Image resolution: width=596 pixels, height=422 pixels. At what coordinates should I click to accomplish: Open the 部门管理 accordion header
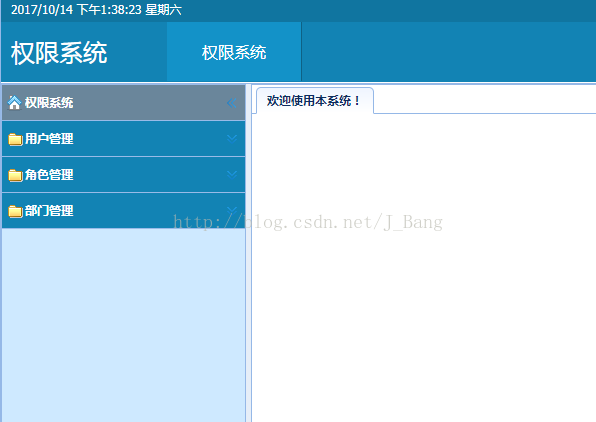[124, 211]
